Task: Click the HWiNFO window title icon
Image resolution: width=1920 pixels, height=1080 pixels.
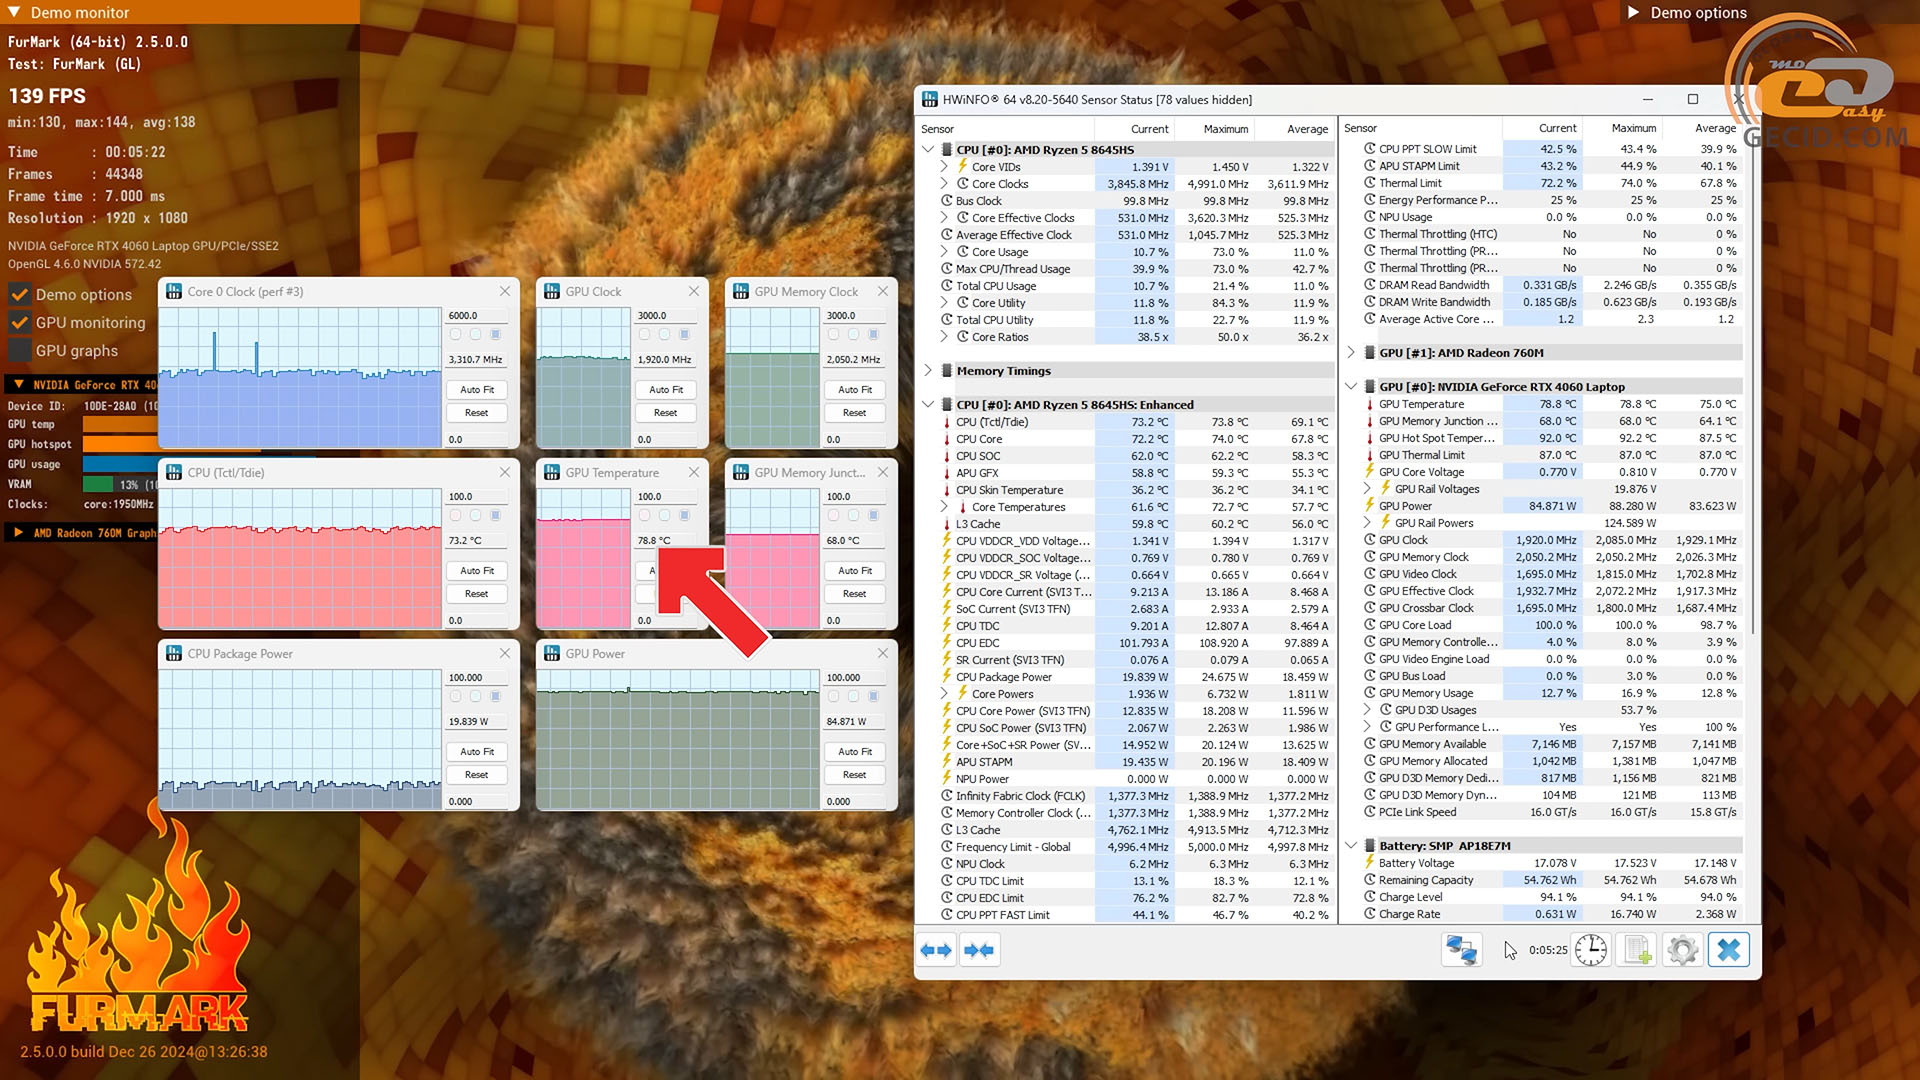Action: pyautogui.click(x=930, y=99)
